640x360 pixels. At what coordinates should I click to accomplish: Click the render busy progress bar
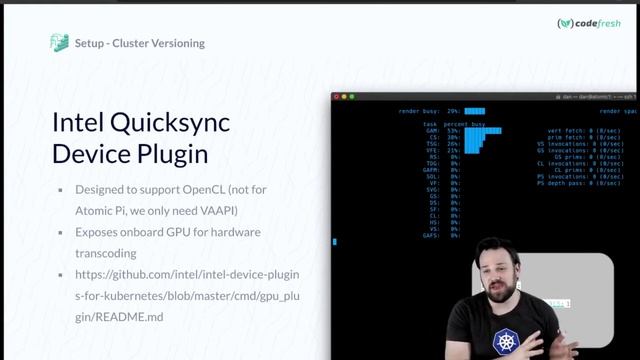coord(475,111)
